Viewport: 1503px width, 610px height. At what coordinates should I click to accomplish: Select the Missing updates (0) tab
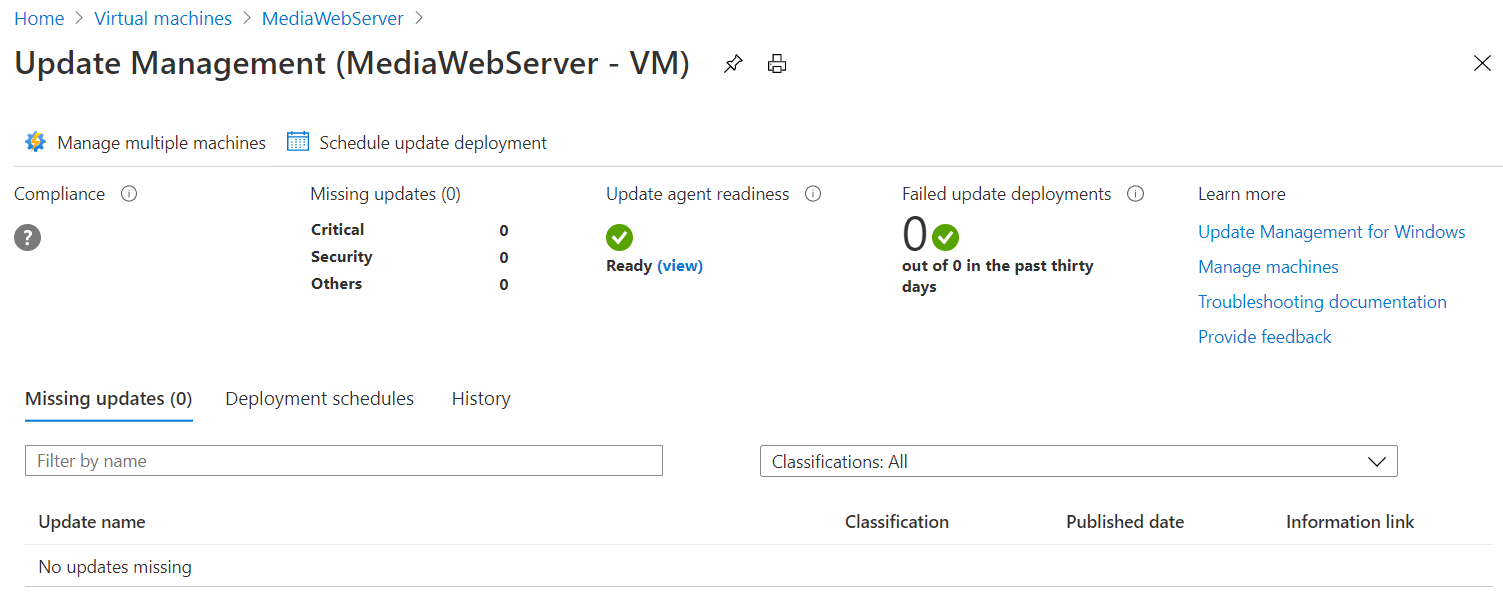tap(109, 399)
